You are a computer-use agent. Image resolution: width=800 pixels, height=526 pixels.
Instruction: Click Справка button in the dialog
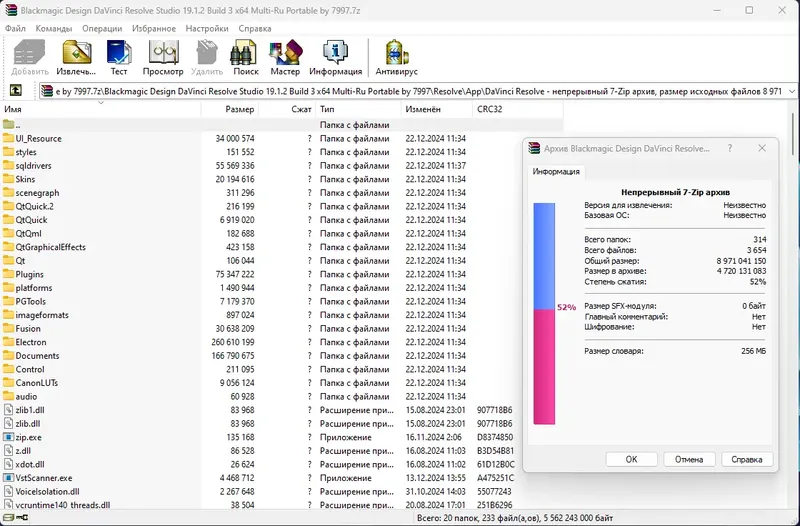coord(747,459)
